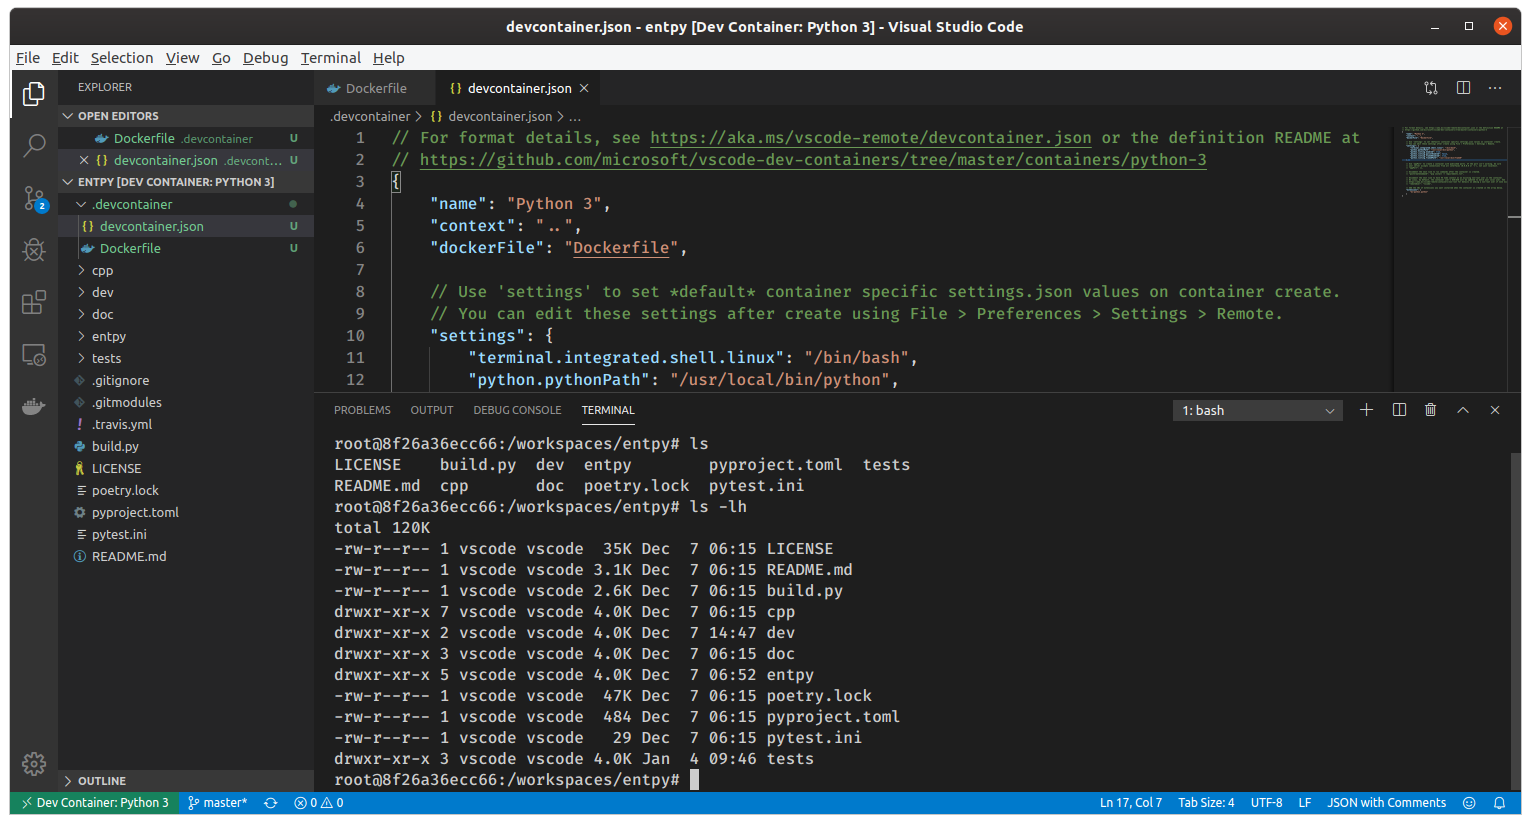This screenshot has width=1531, height=824.
Task: Expand the Outline section
Action: [x=186, y=781]
